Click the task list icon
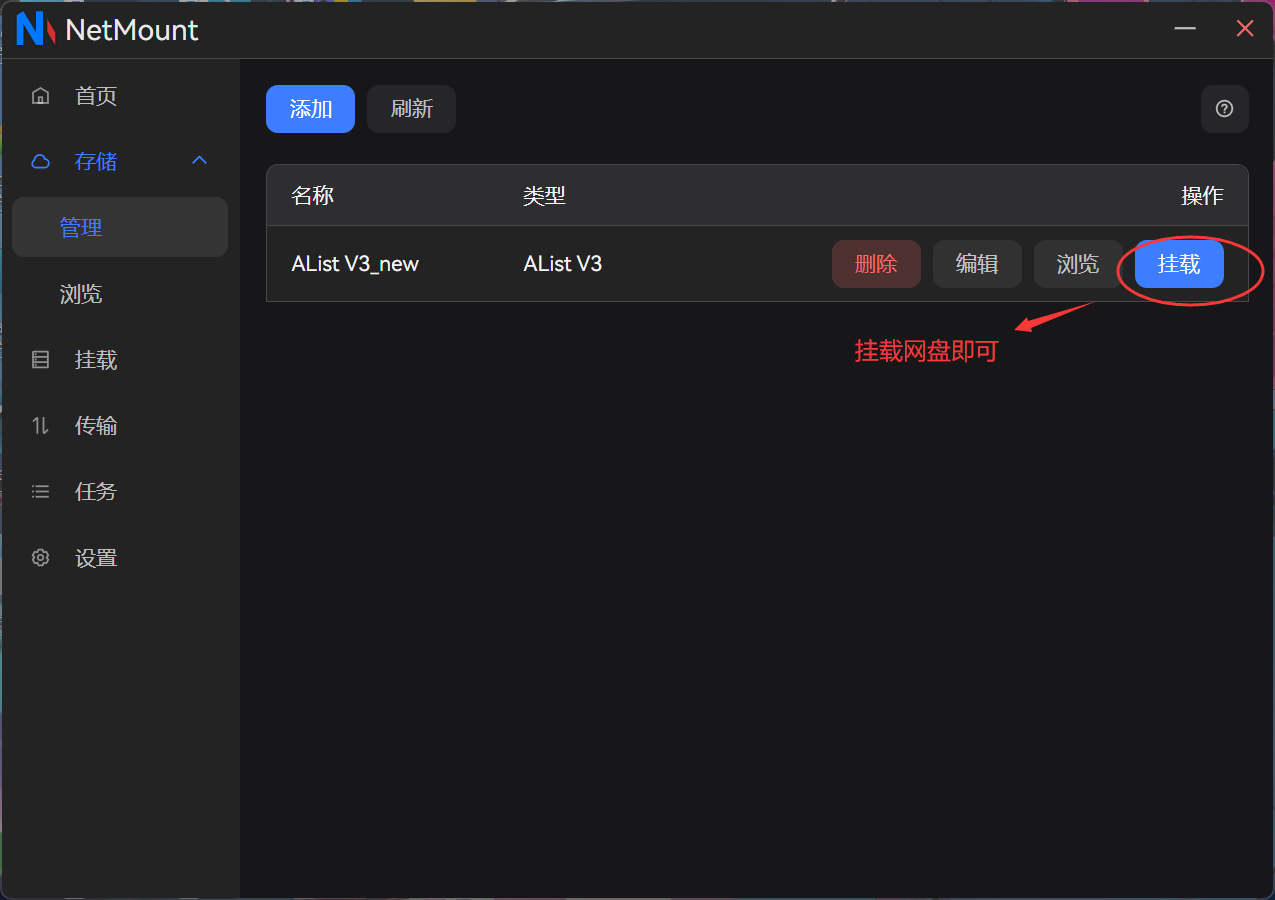This screenshot has height=900, width=1275. point(40,492)
